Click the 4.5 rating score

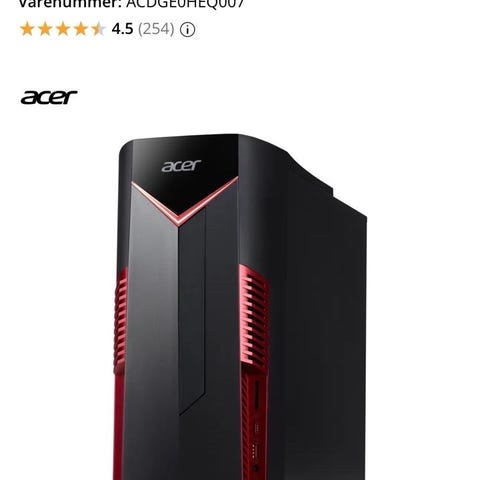122,29
